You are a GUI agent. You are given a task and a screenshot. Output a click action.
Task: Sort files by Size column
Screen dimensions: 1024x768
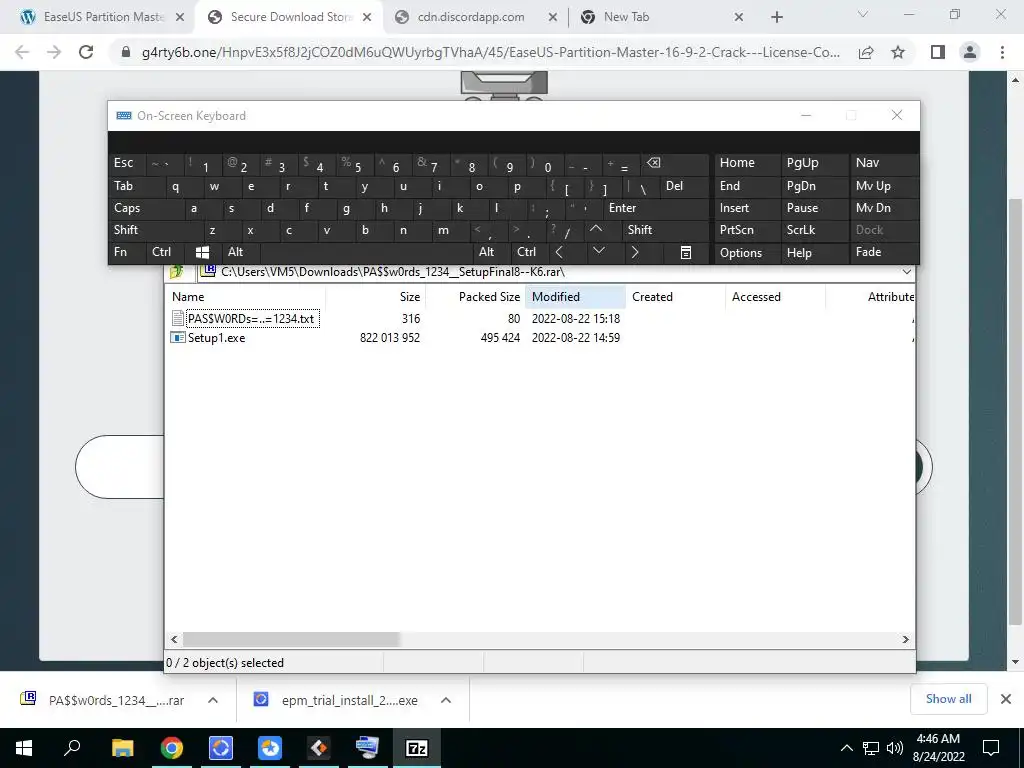pyautogui.click(x=376, y=296)
